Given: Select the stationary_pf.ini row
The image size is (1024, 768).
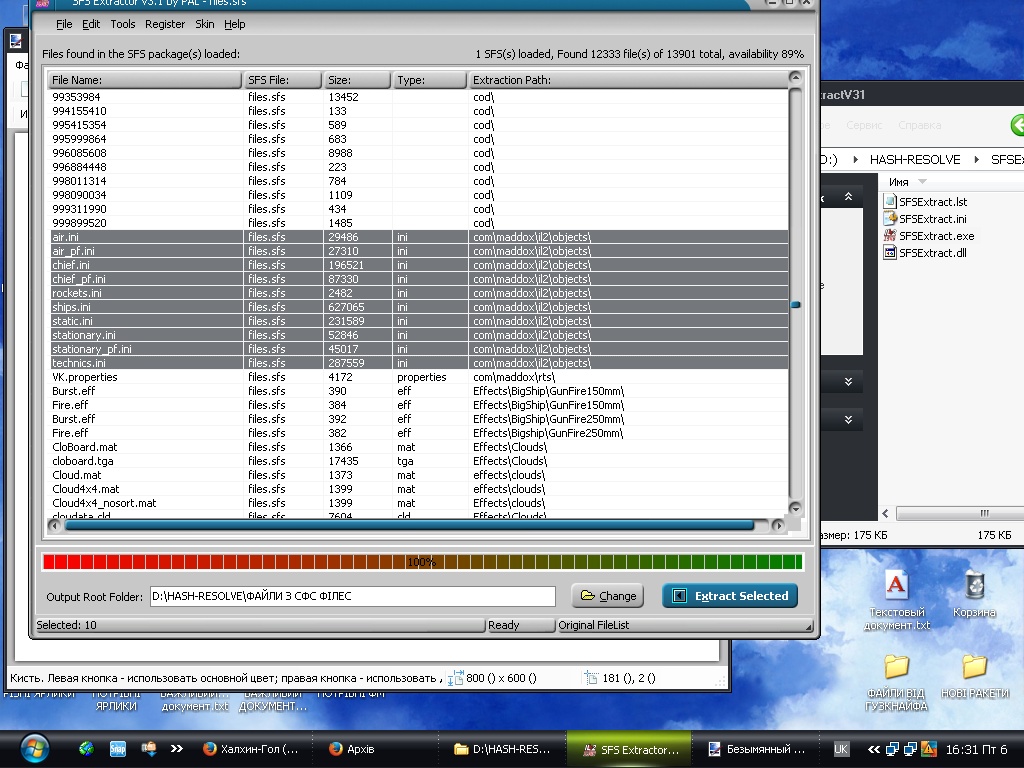Looking at the screenshot, I should [419, 349].
